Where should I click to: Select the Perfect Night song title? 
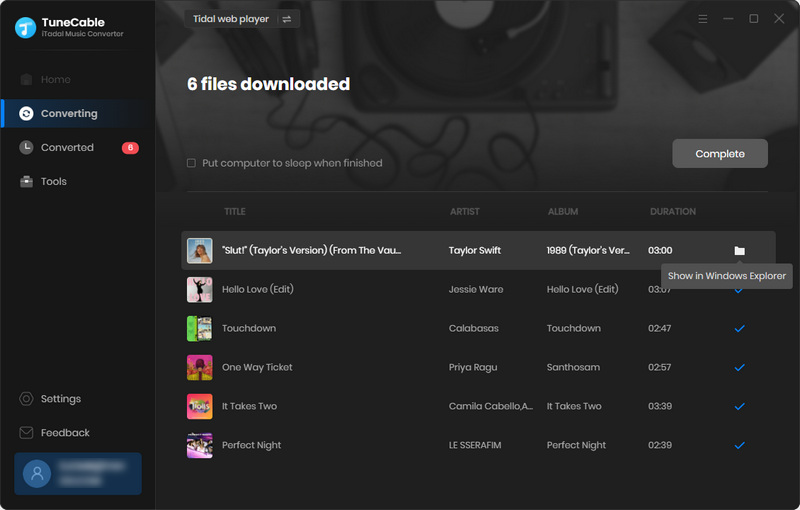[x=252, y=445]
